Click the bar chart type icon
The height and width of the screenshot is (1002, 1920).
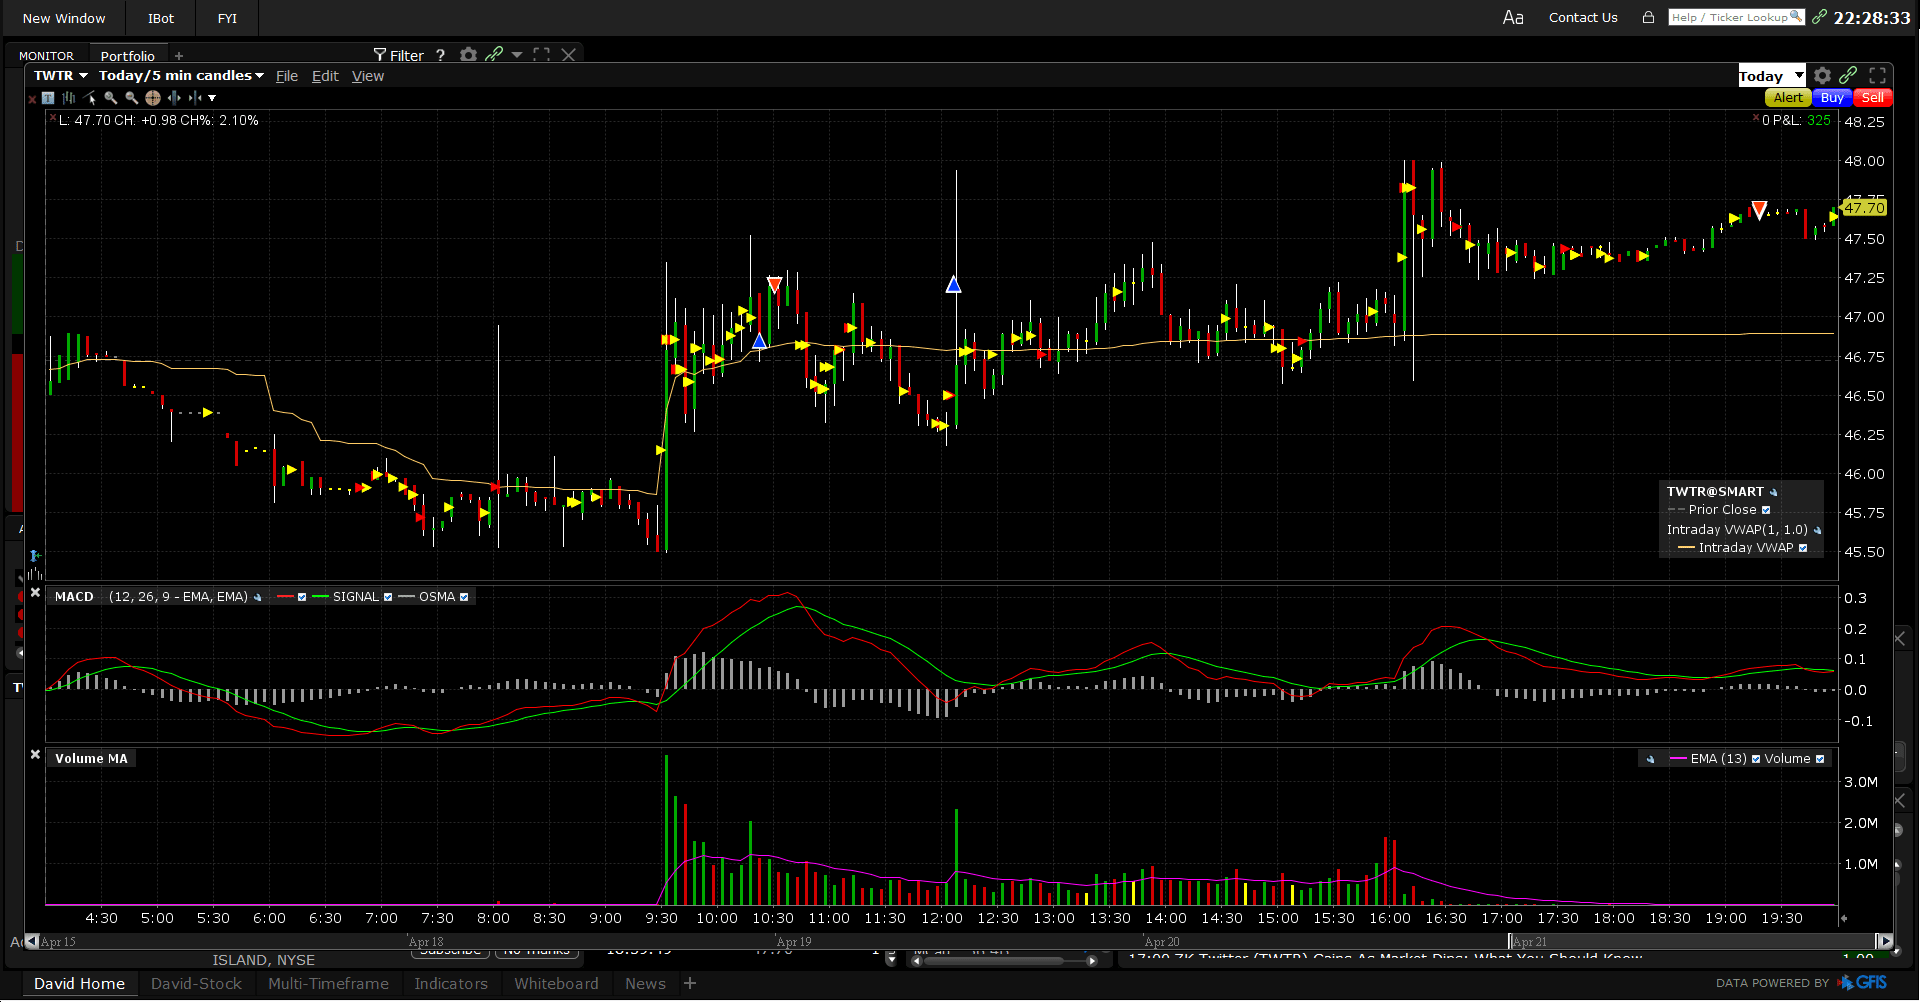69,98
